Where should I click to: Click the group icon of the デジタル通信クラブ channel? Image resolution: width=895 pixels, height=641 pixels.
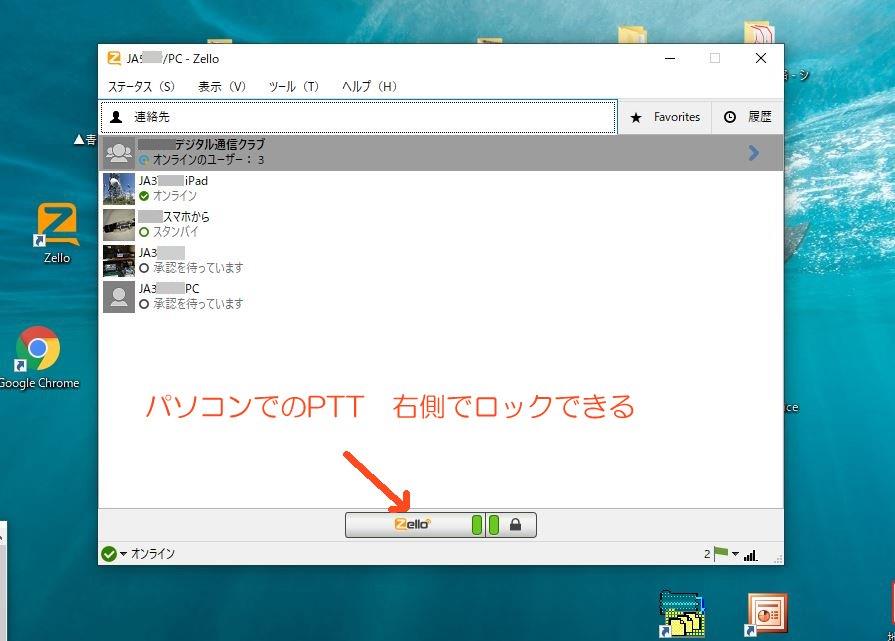tap(119, 153)
